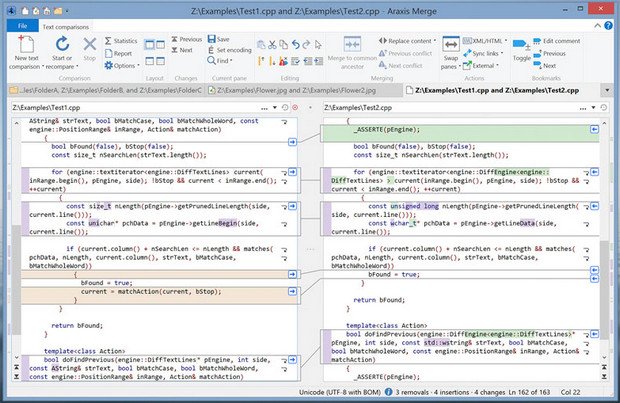Expand the External dropdown in Actions
The width and height of the screenshot is (620, 403).
(x=497, y=66)
